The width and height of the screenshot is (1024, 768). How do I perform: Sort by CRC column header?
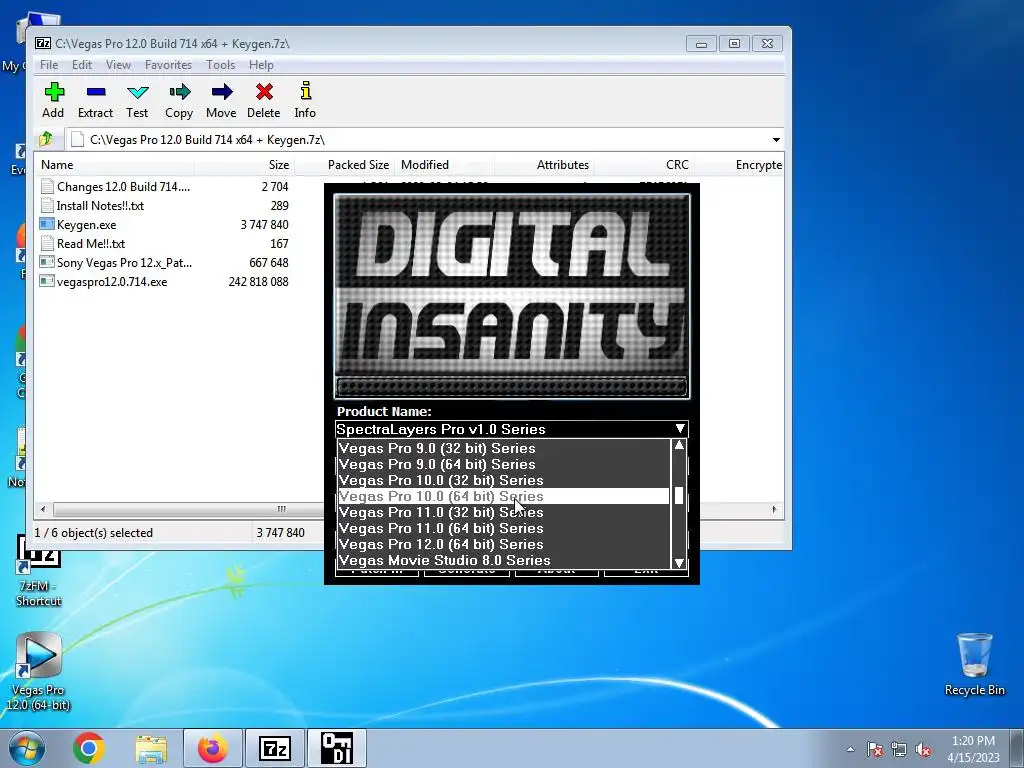pos(643,165)
